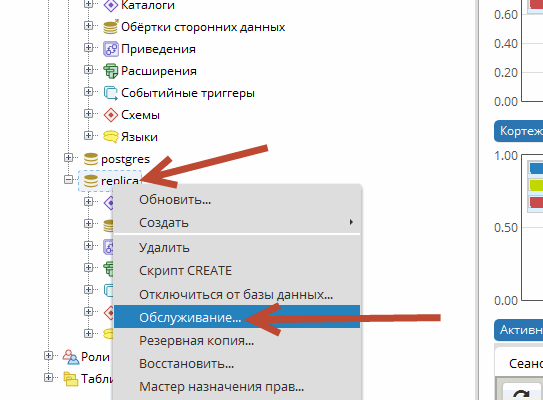The image size is (543, 400).
Task: Click the tablespaces folder icon
Action: pyautogui.click(x=71, y=379)
